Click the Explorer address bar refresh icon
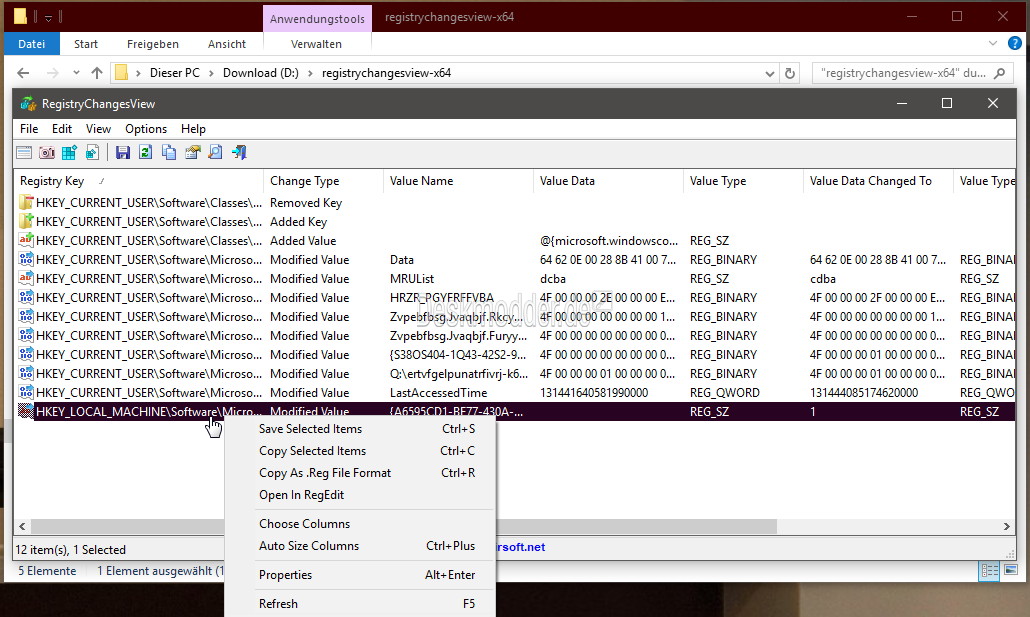The height and width of the screenshot is (617, 1030). click(x=790, y=73)
